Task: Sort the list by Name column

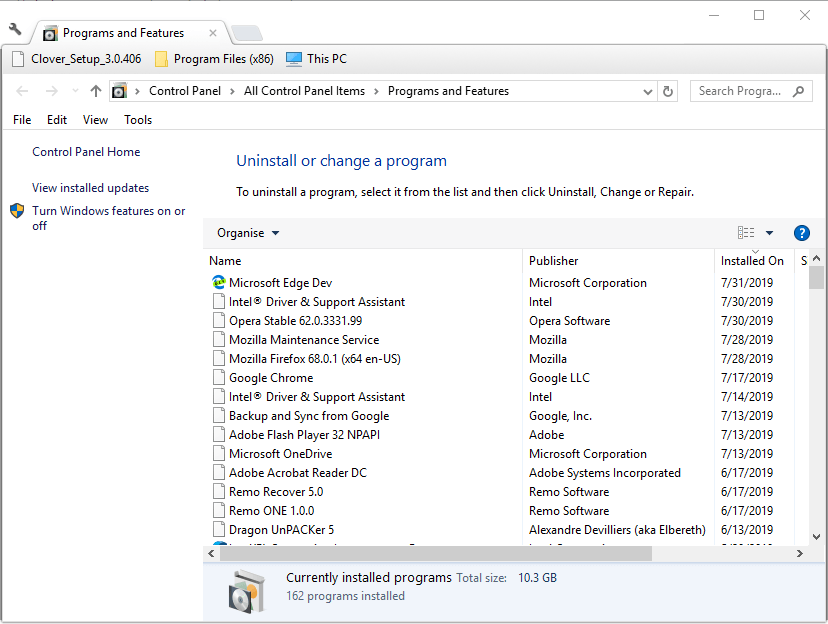Action: (x=363, y=261)
